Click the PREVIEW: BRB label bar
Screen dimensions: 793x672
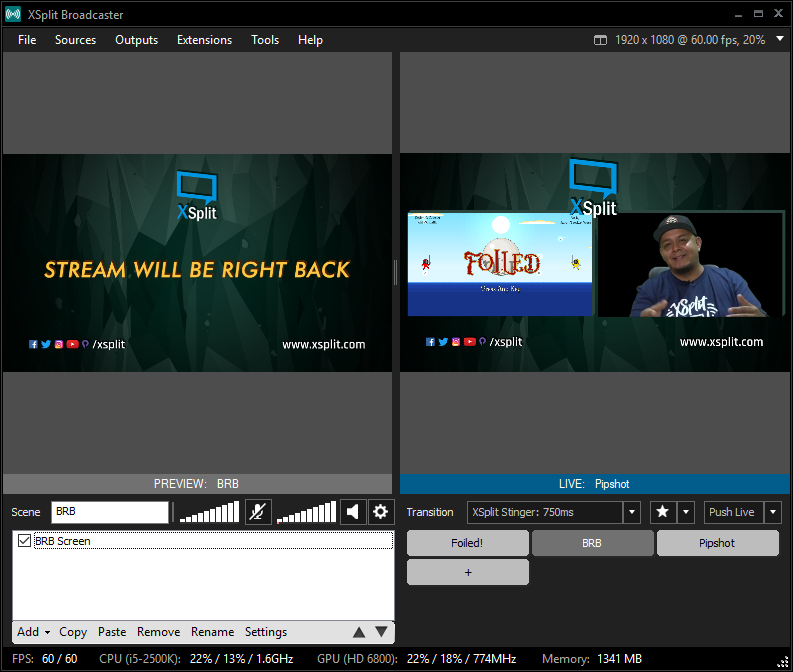[x=197, y=484]
